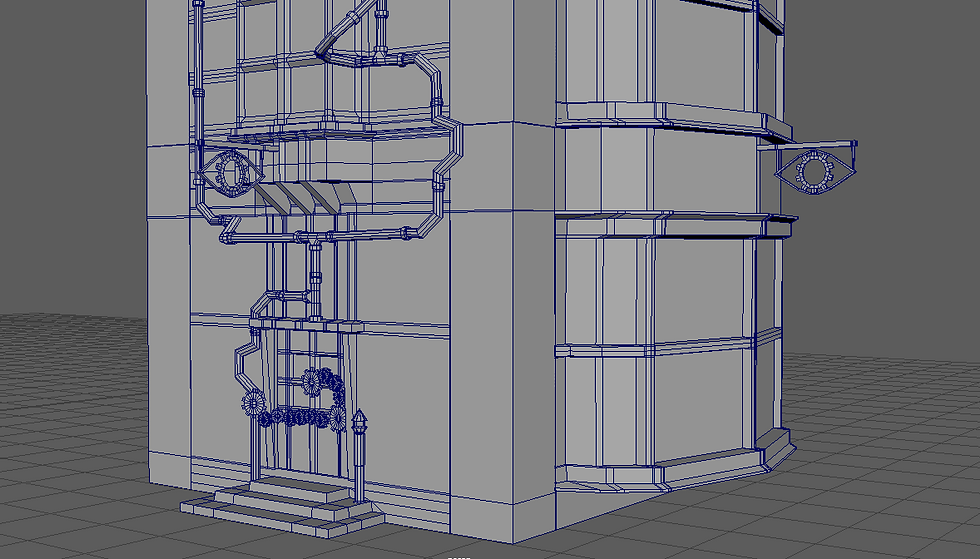Select the striped awning below the balcony
The width and height of the screenshot is (980, 559).
304,198
